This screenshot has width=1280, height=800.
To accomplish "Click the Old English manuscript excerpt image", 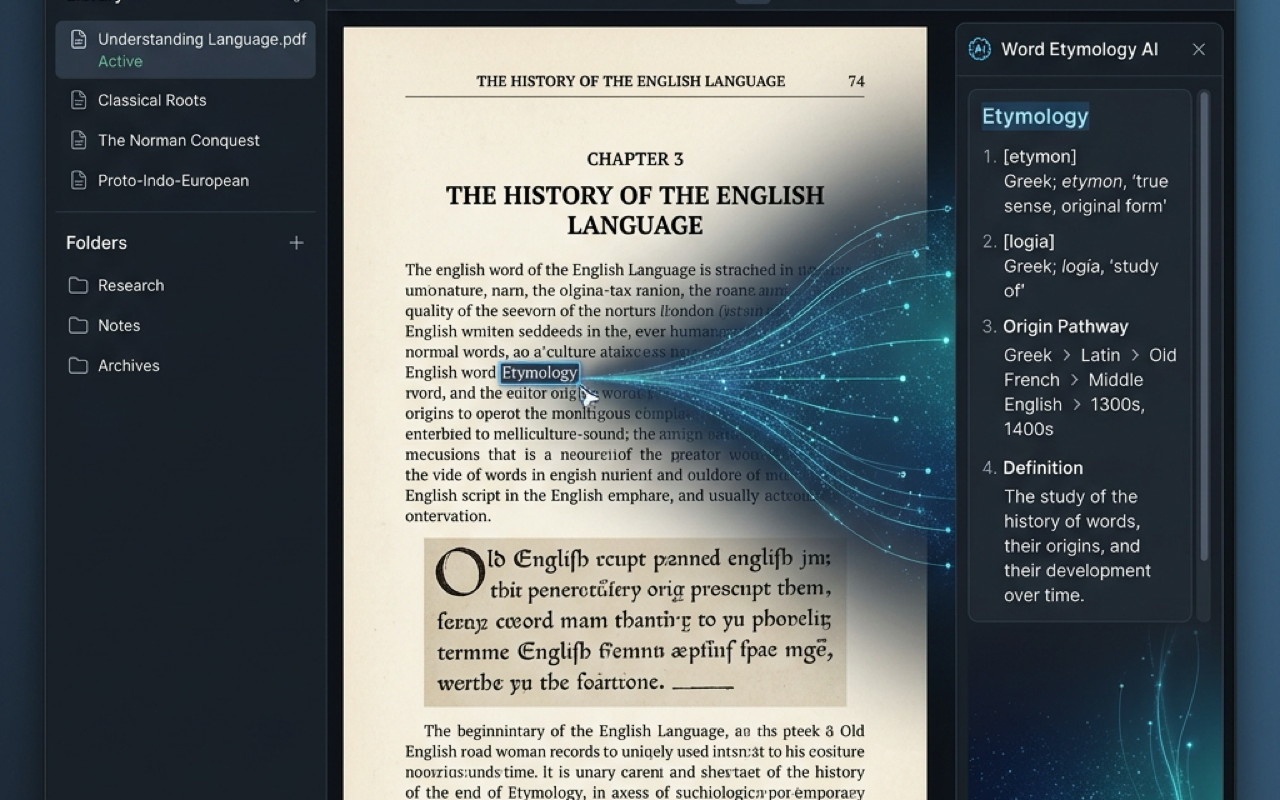I will click(635, 622).
